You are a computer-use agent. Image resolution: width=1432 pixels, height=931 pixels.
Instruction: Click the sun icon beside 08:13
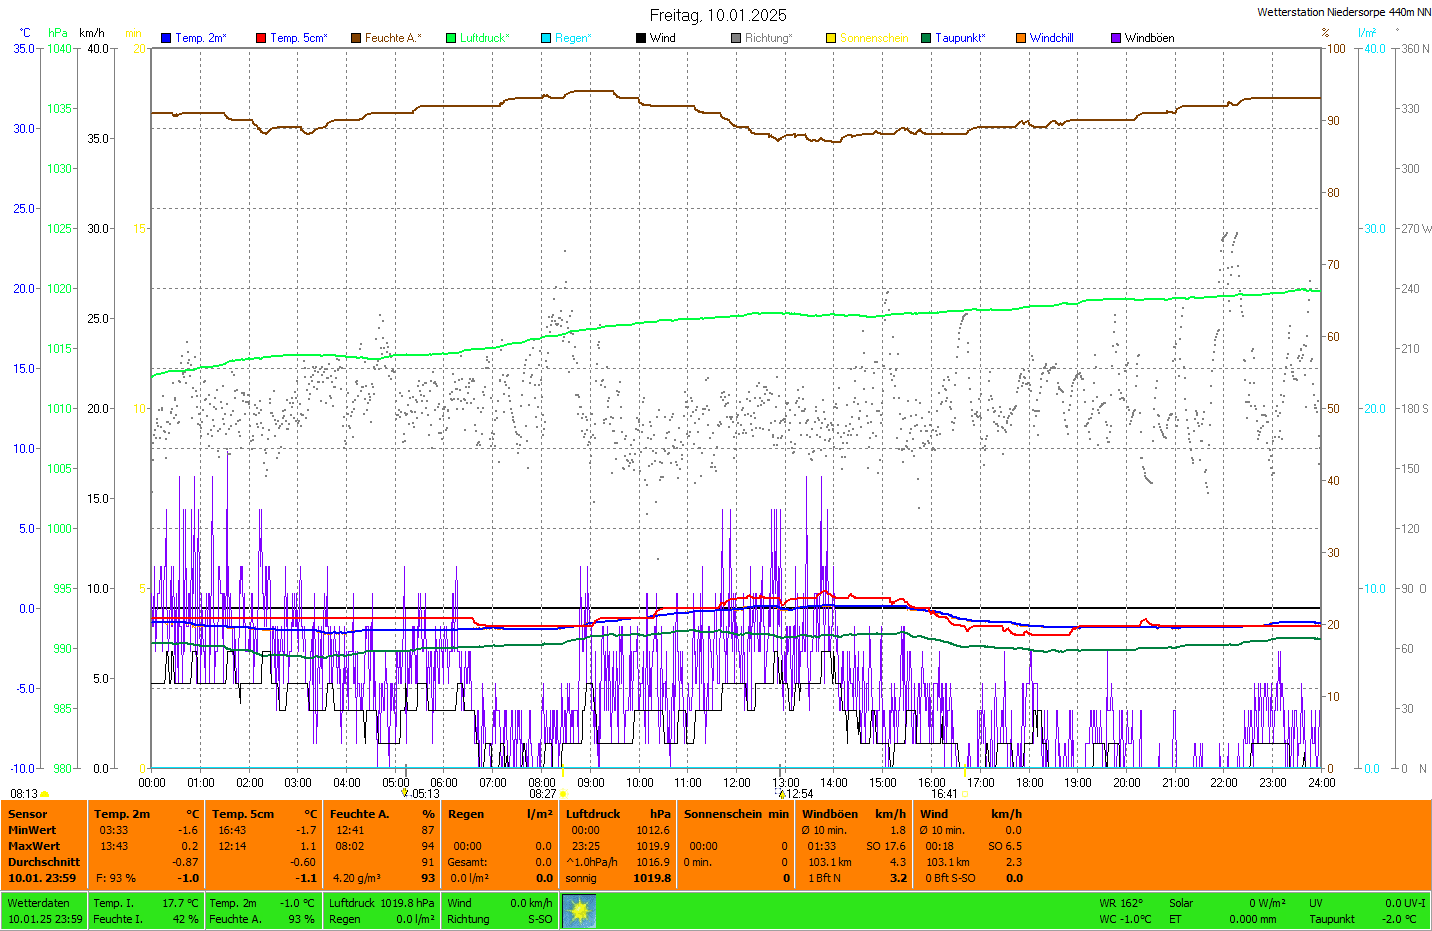pos(45,794)
